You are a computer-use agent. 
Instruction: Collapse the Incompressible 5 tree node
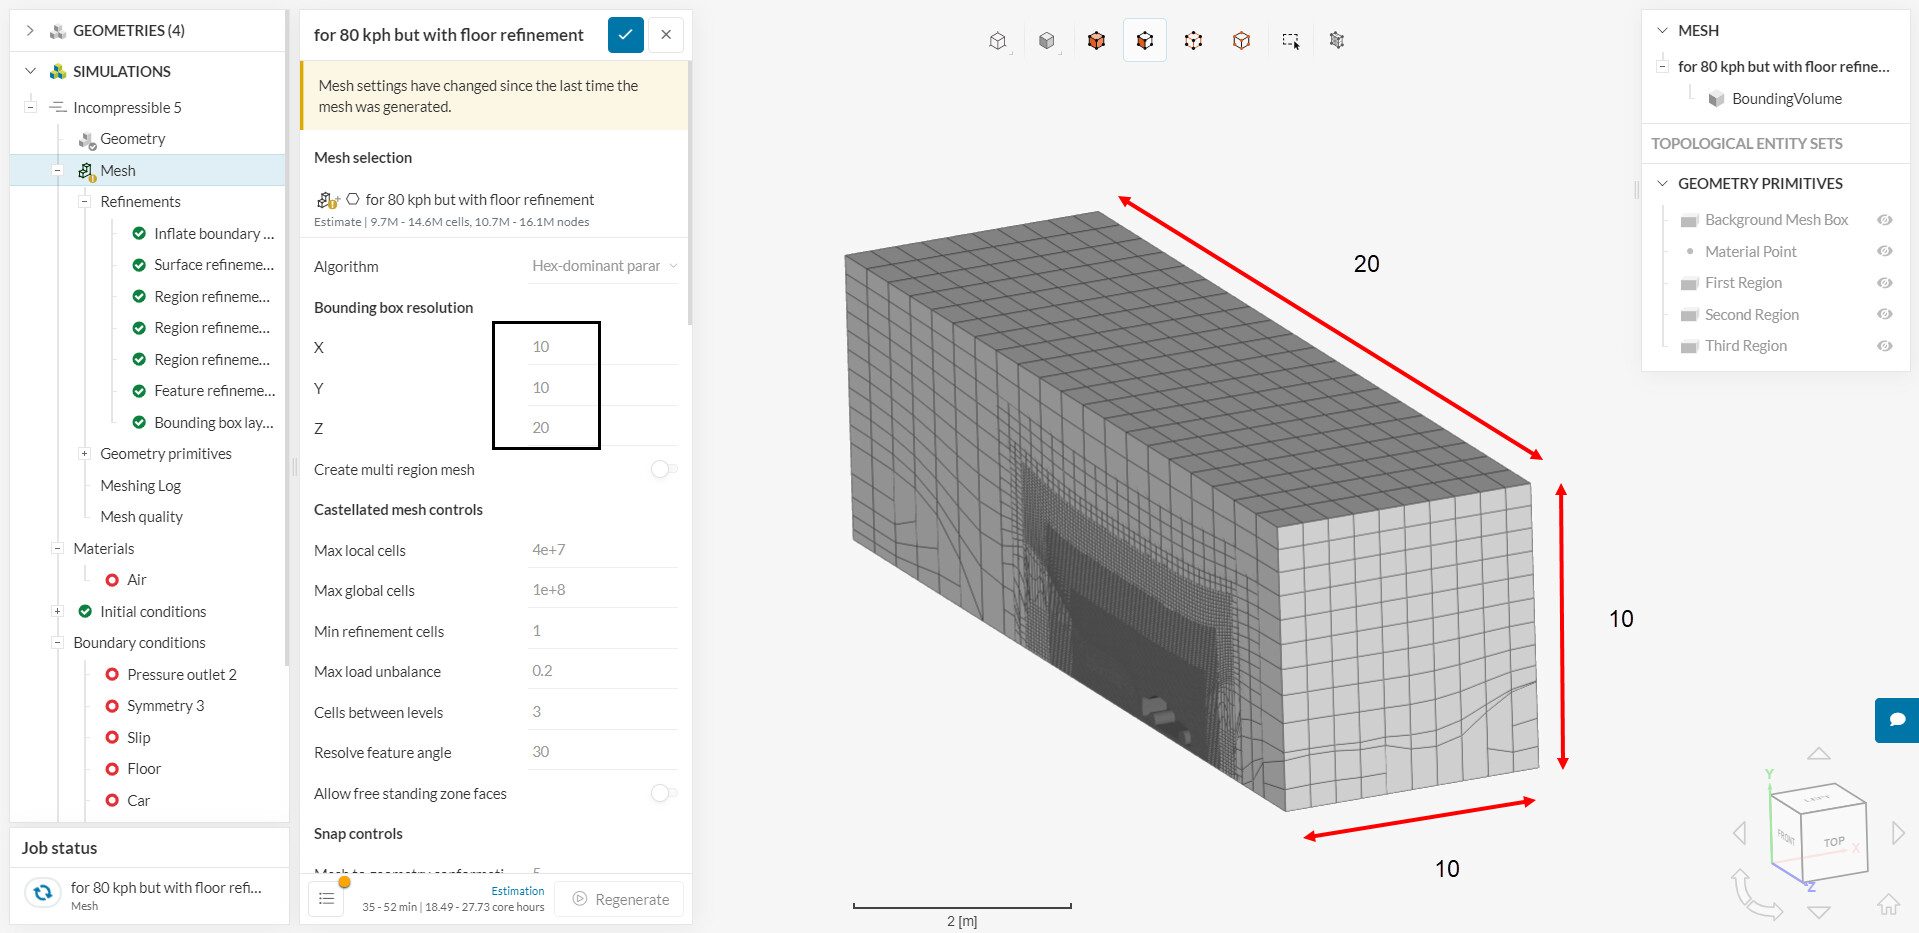coord(31,107)
